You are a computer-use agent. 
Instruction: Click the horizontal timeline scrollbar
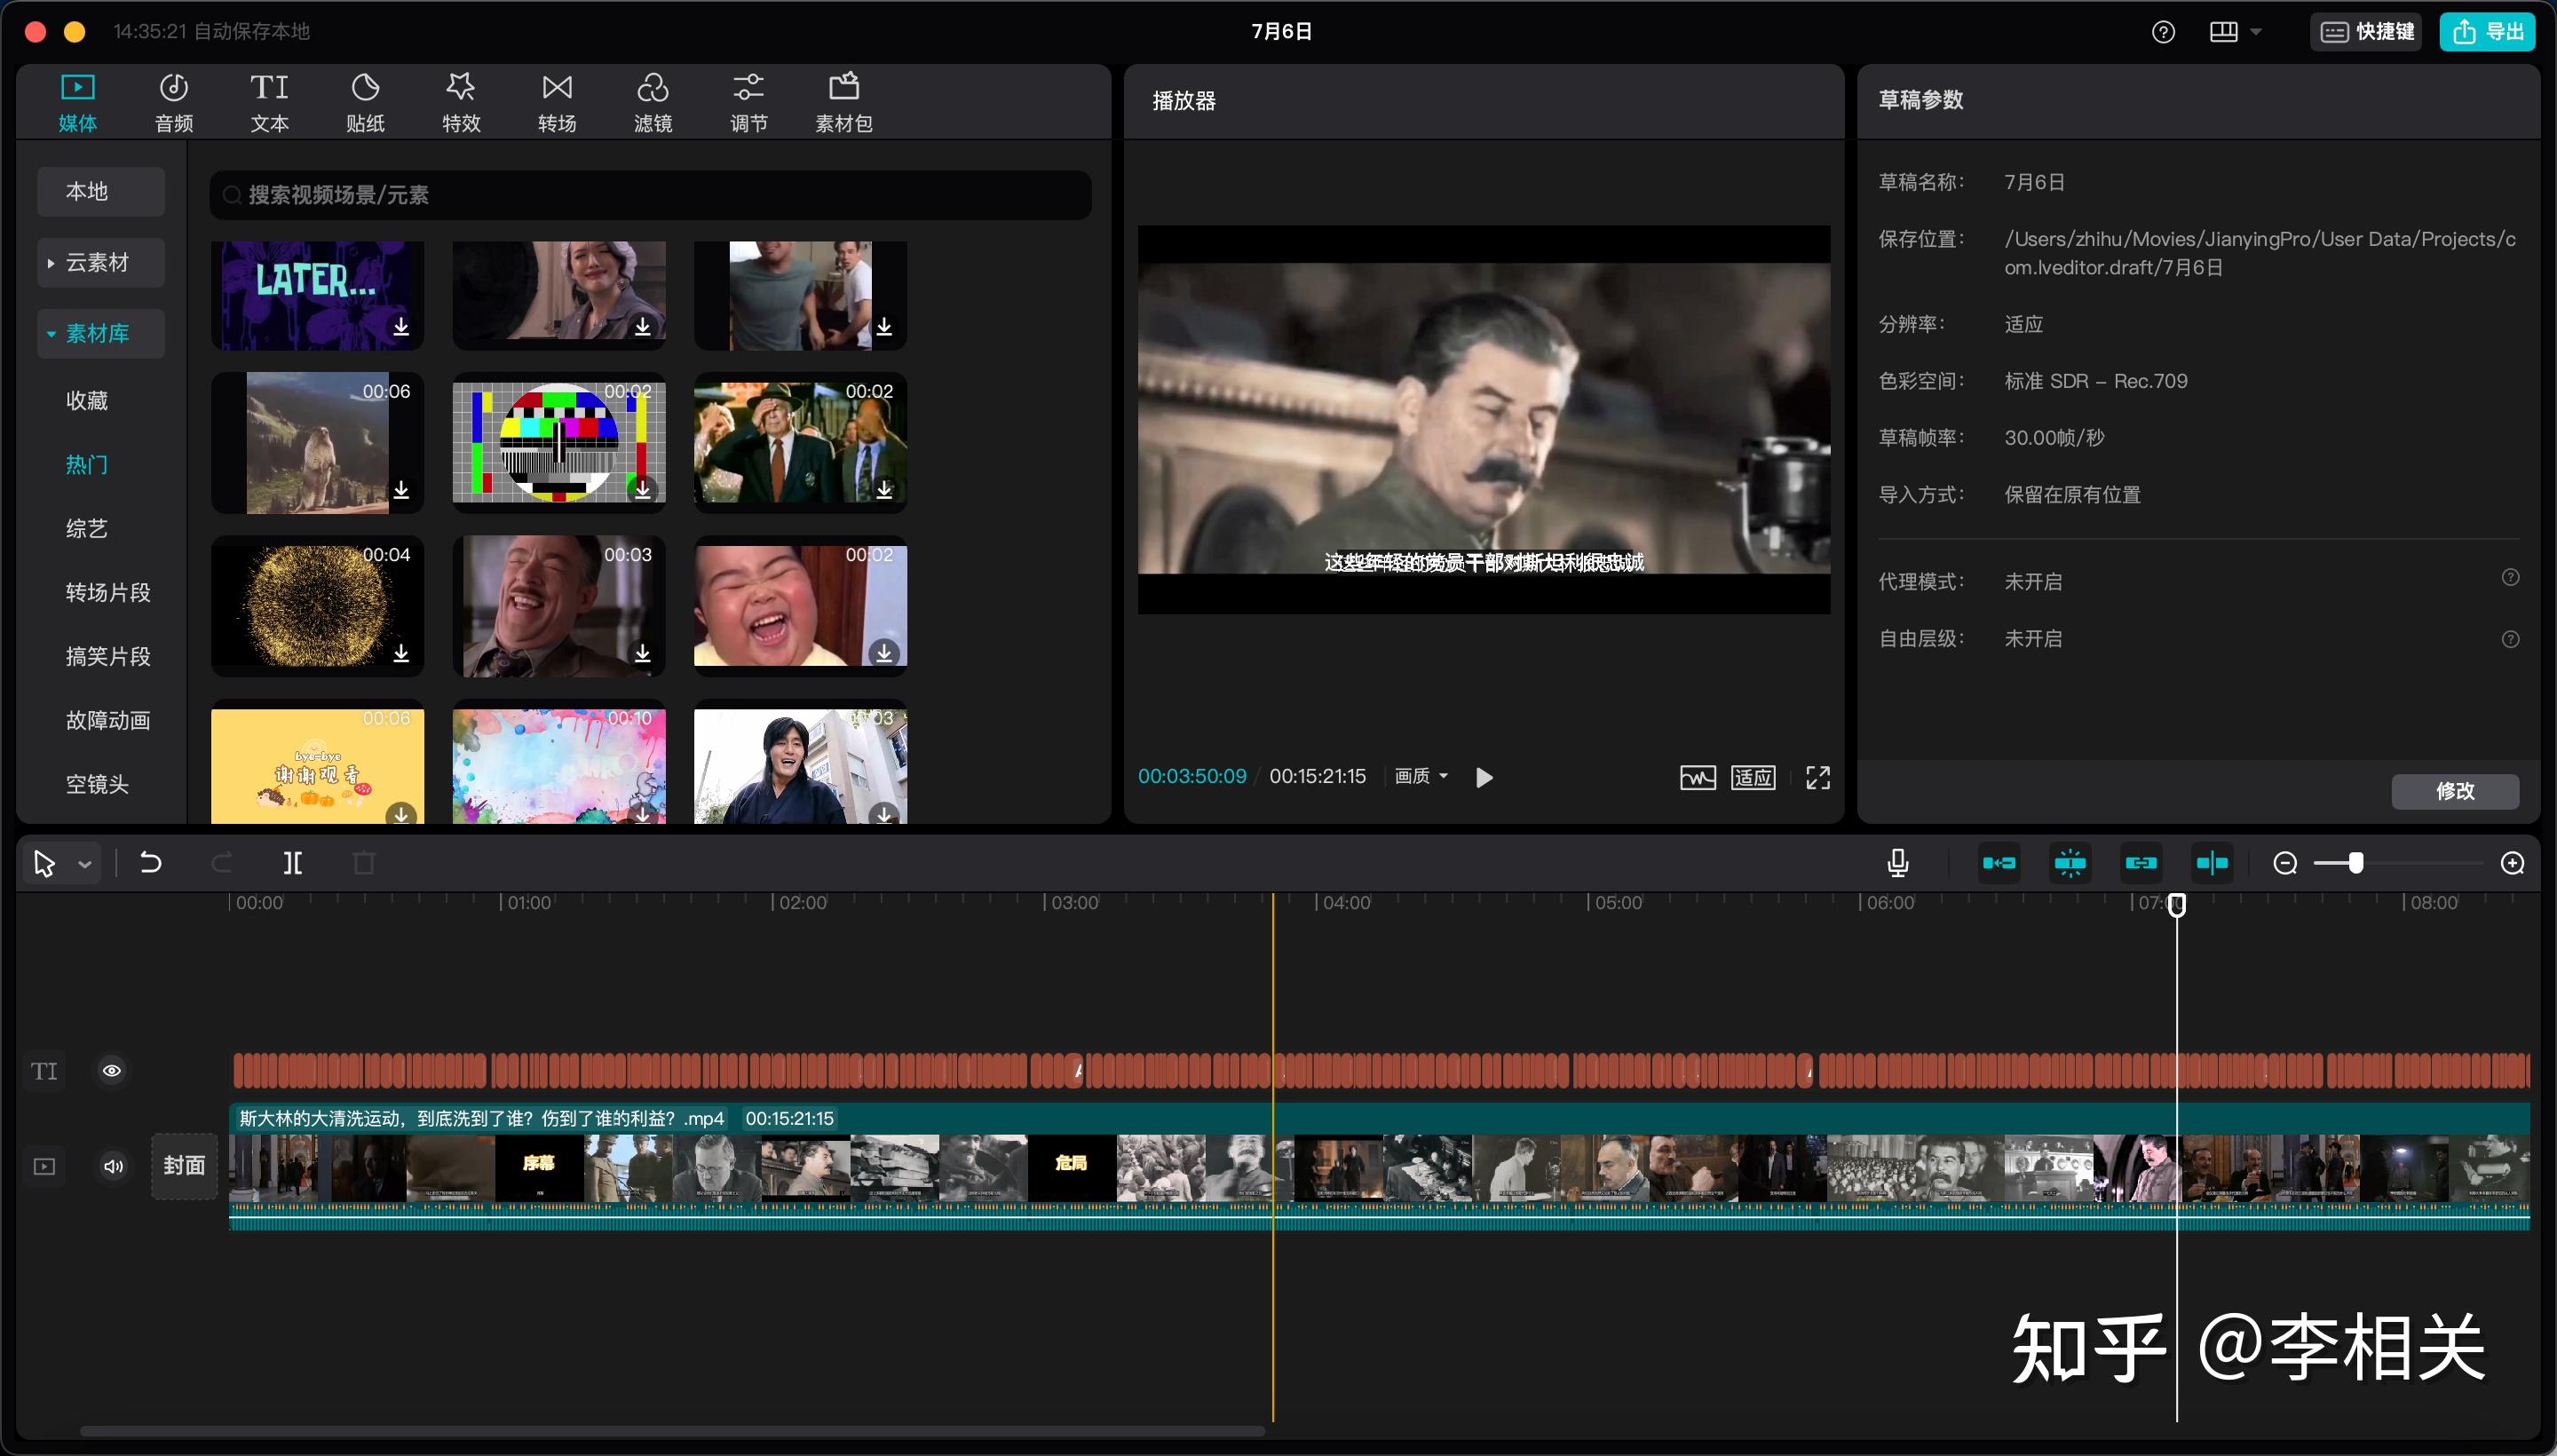click(x=672, y=1431)
